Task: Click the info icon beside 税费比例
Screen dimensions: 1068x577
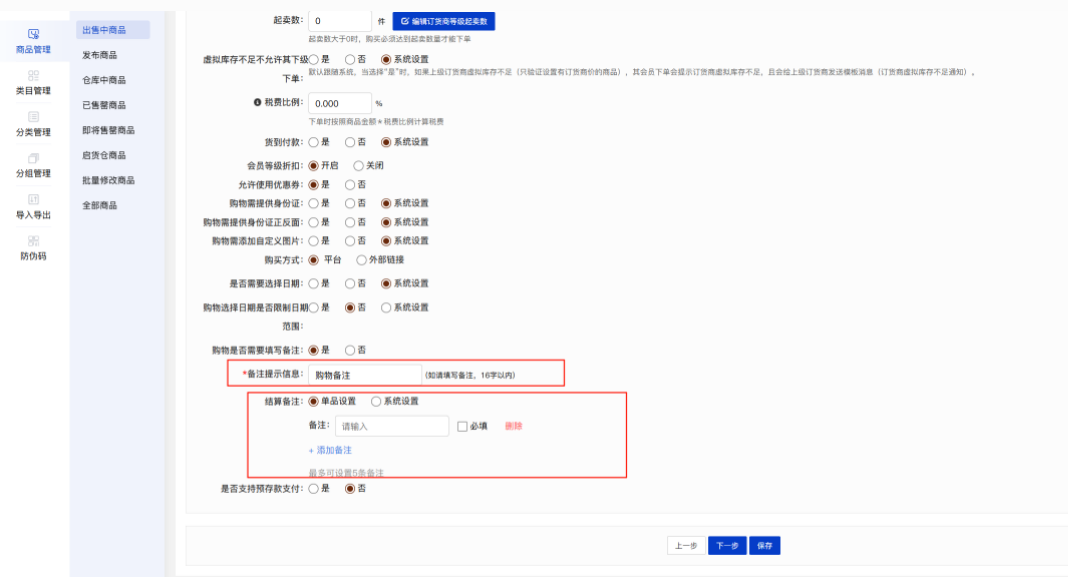Action: click(257, 103)
